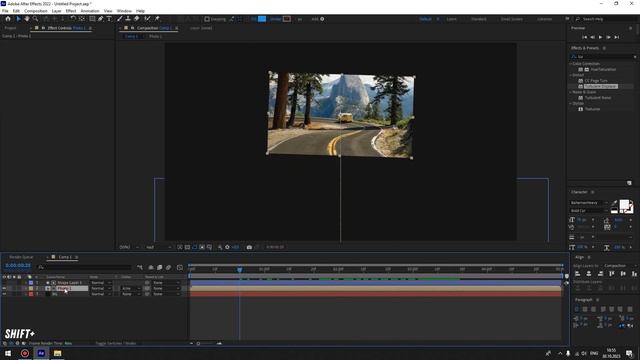Viewport: 640px width, 360px height.
Task: Open the Animation menu
Action: click(90, 11)
